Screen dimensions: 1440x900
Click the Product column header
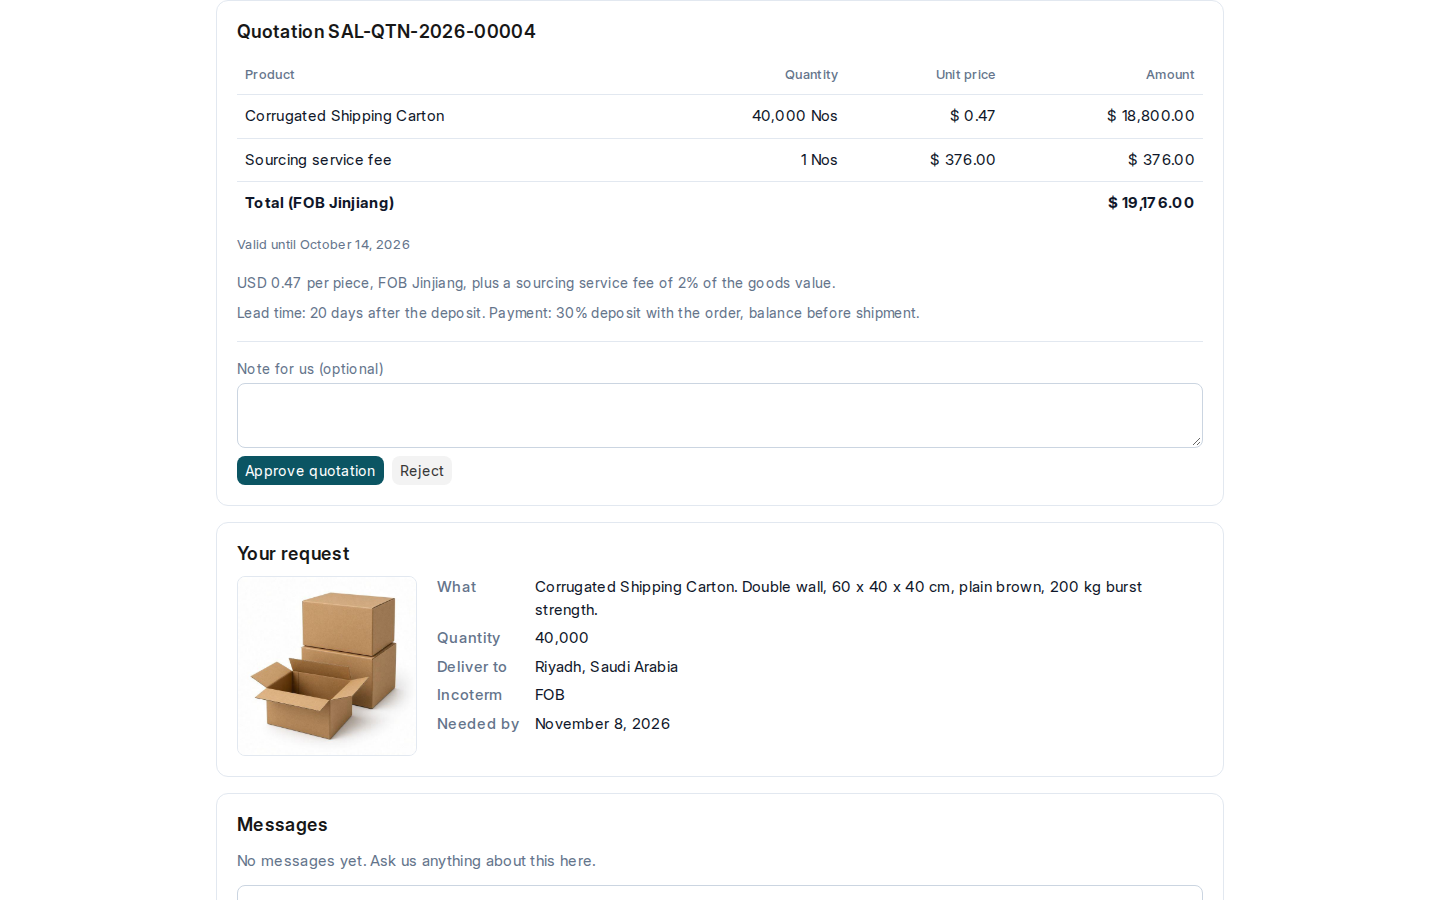tap(269, 75)
